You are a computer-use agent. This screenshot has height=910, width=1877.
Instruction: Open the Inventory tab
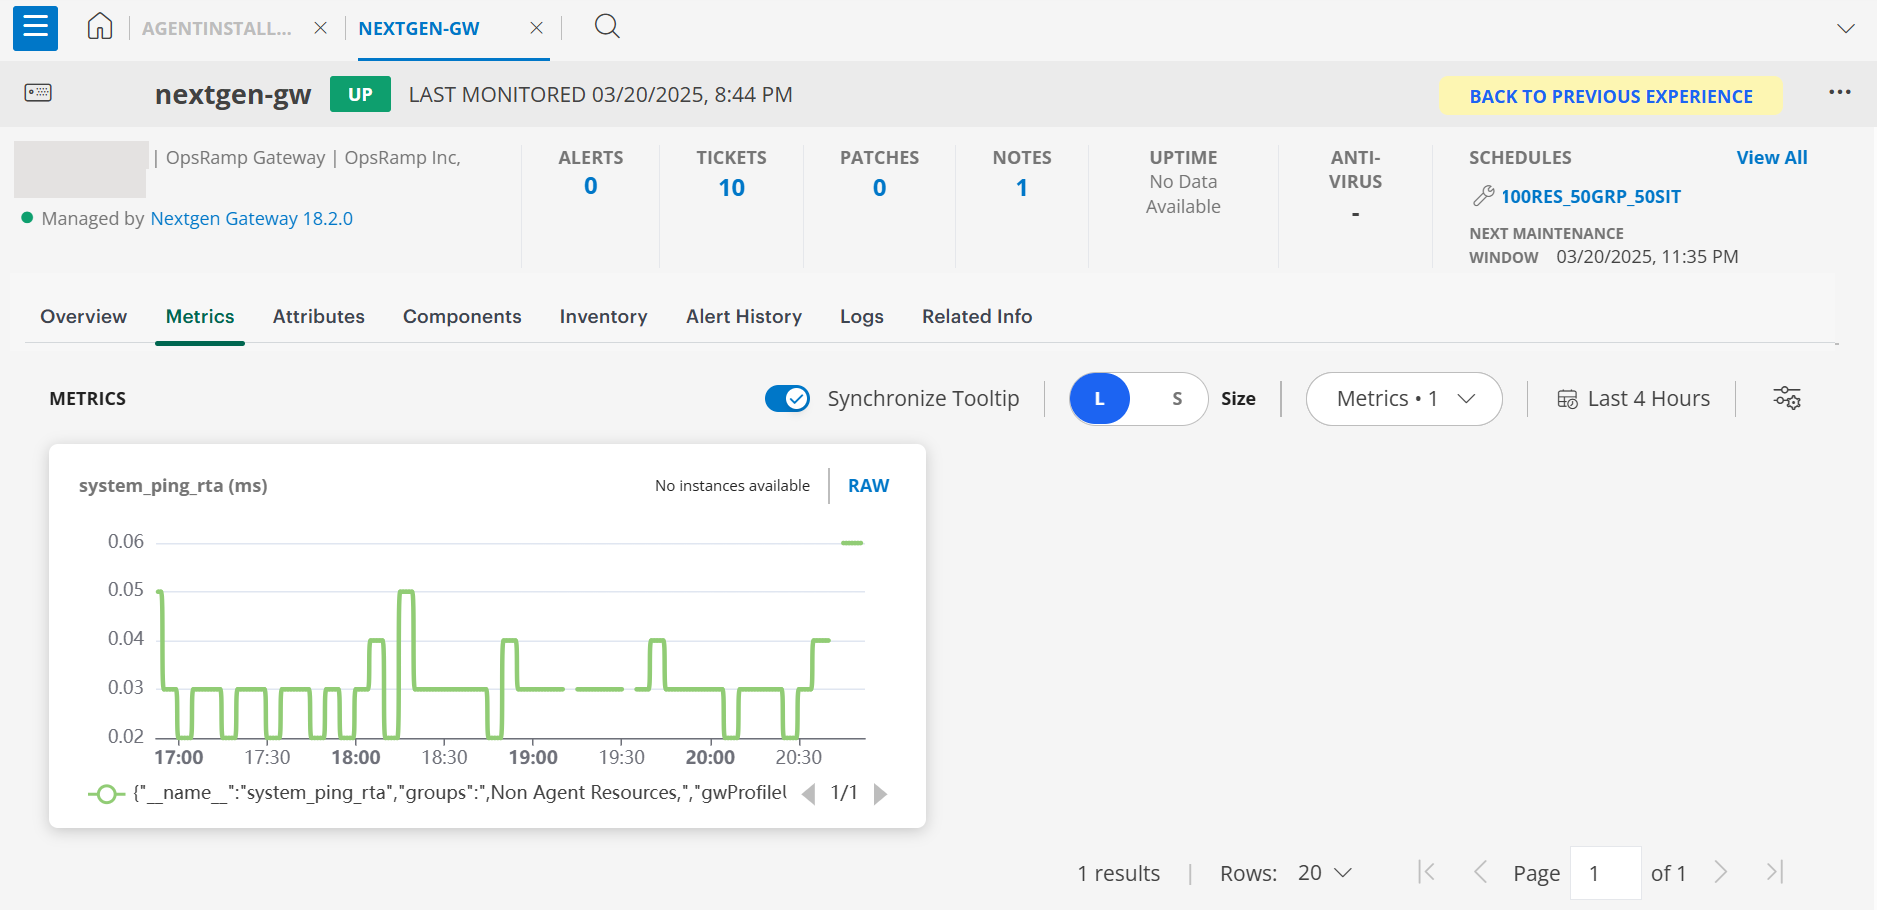click(604, 316)
